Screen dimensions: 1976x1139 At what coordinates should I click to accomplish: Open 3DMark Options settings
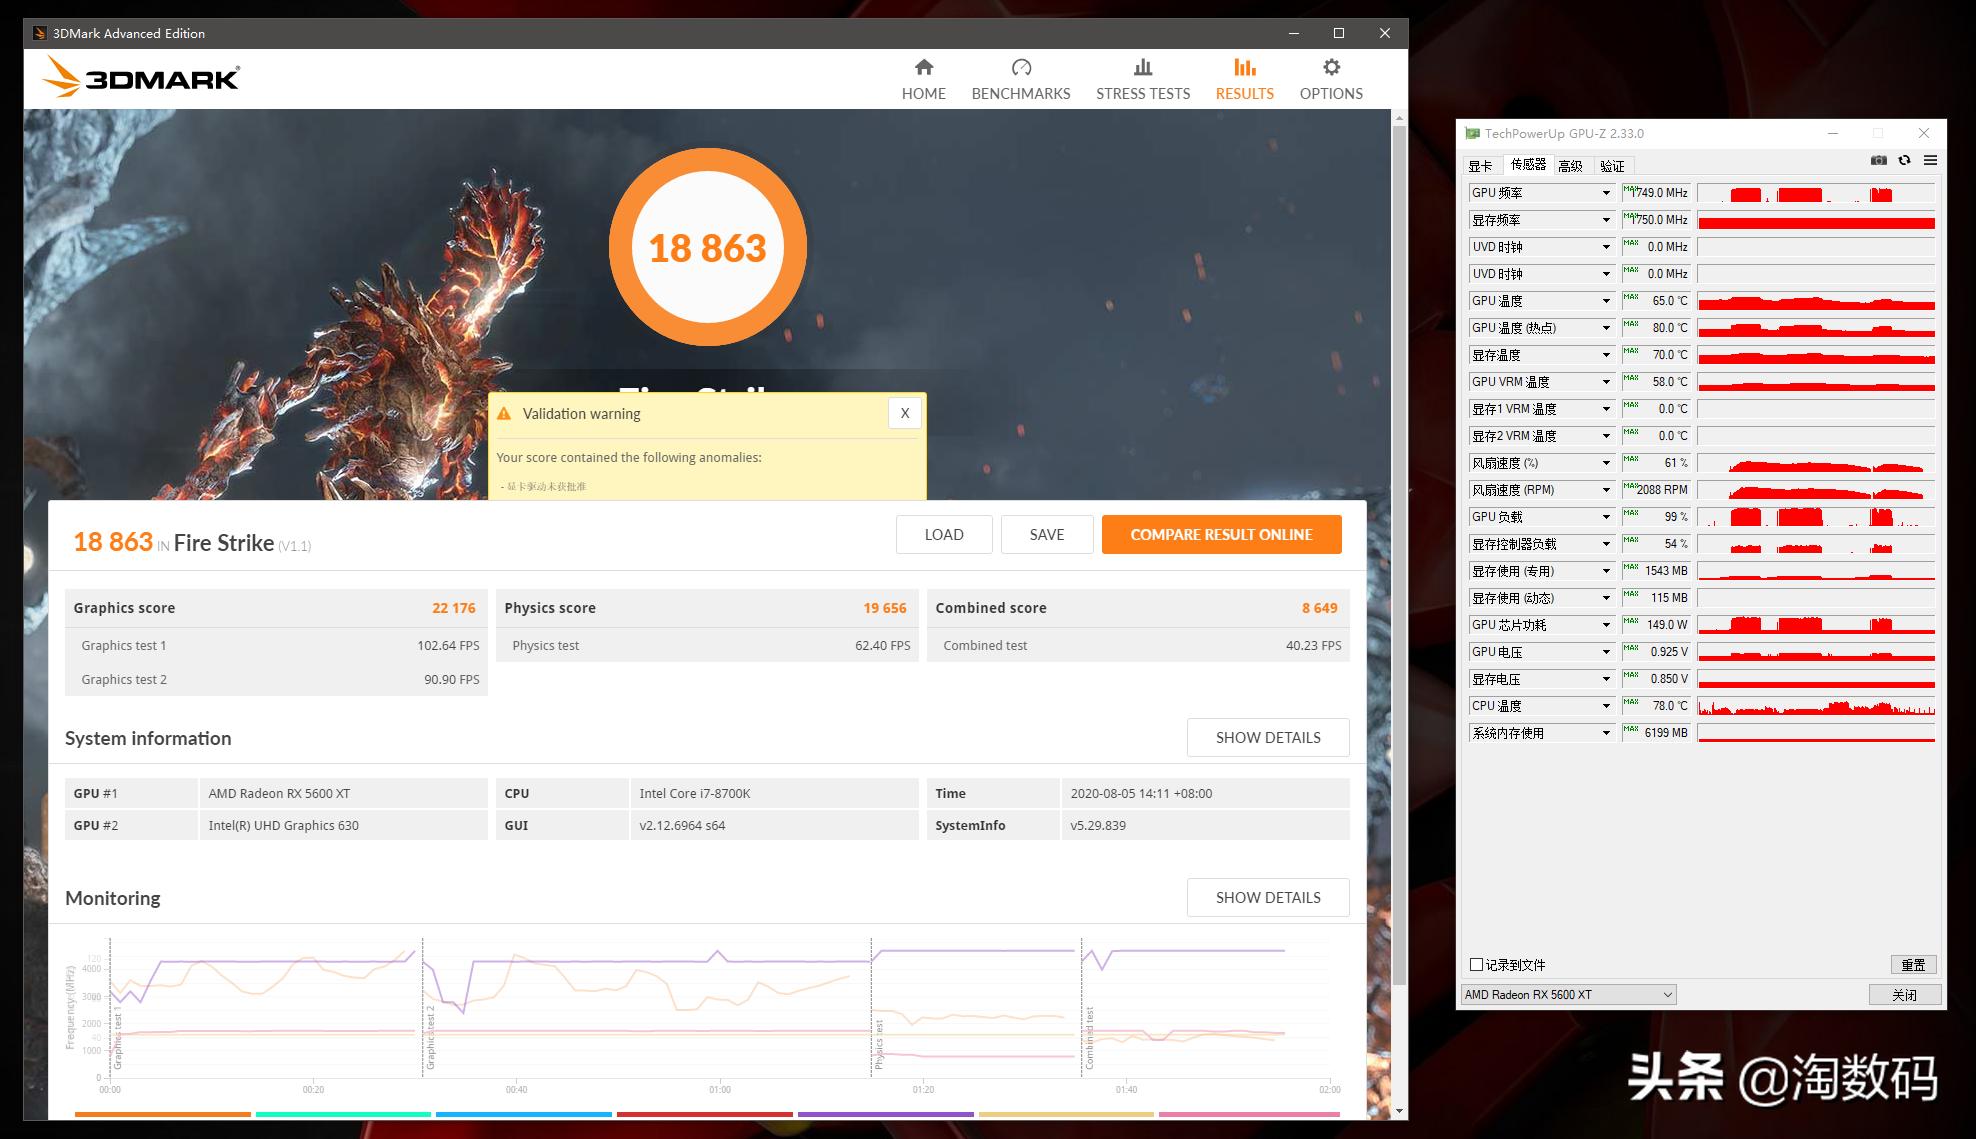pyautogui.click(x=1330, y=78)
